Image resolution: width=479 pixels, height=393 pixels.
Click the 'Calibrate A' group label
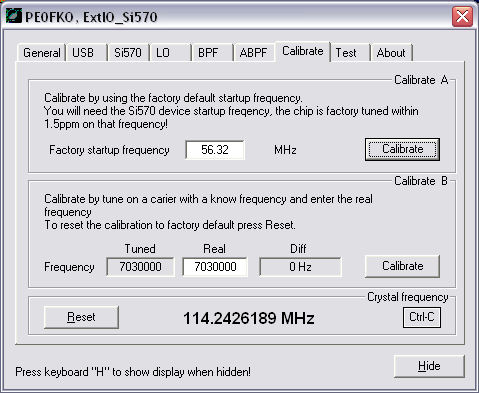coord(421,80)
